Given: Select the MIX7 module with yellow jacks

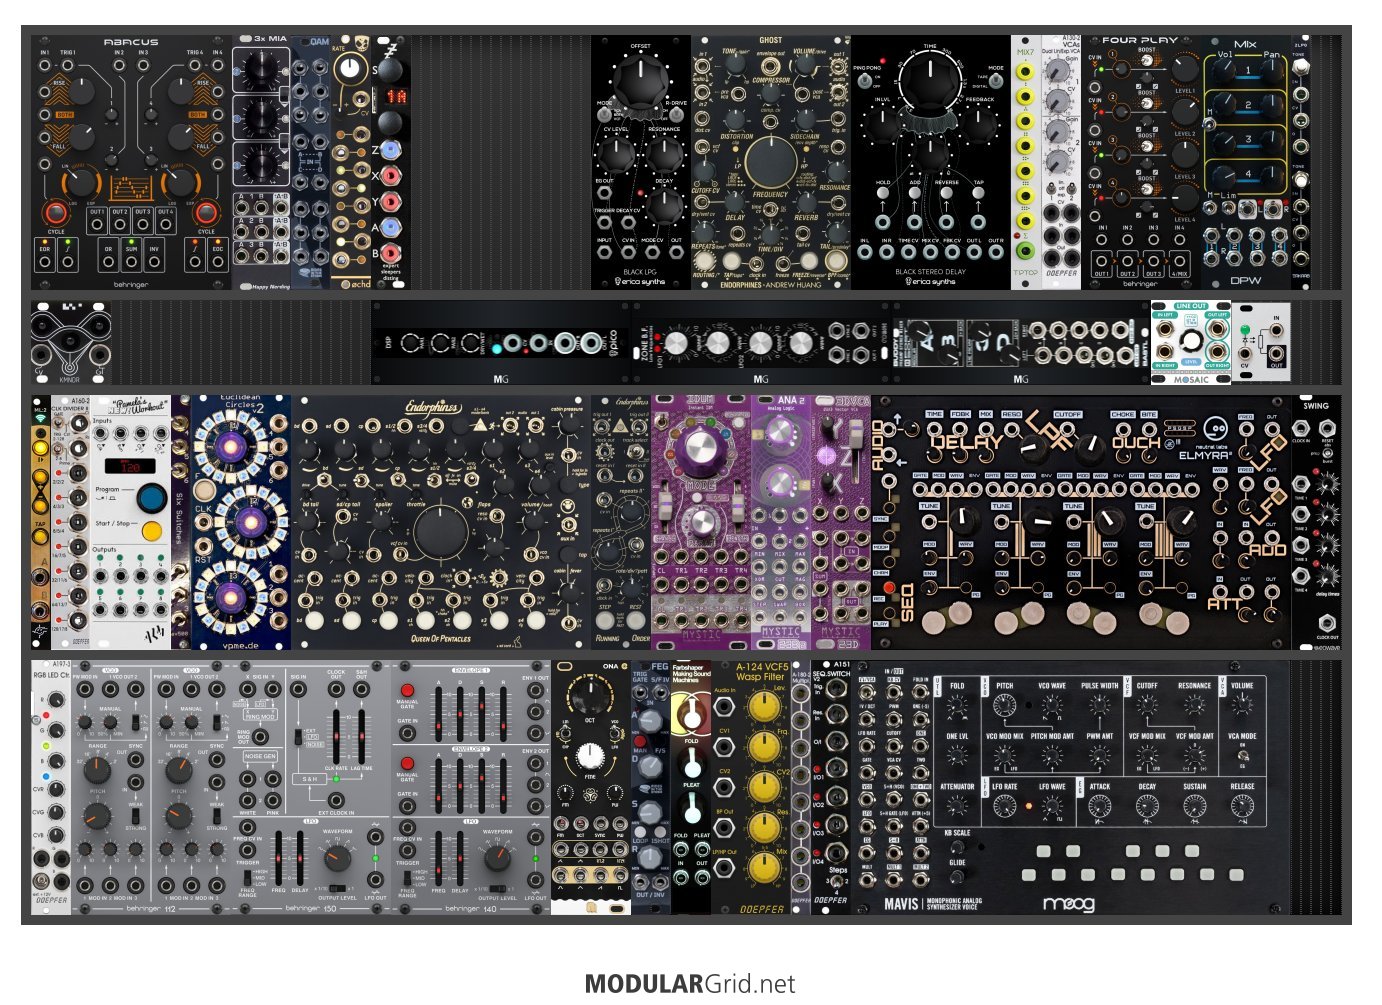Looking at the screenshot, I should point(1026,163).
